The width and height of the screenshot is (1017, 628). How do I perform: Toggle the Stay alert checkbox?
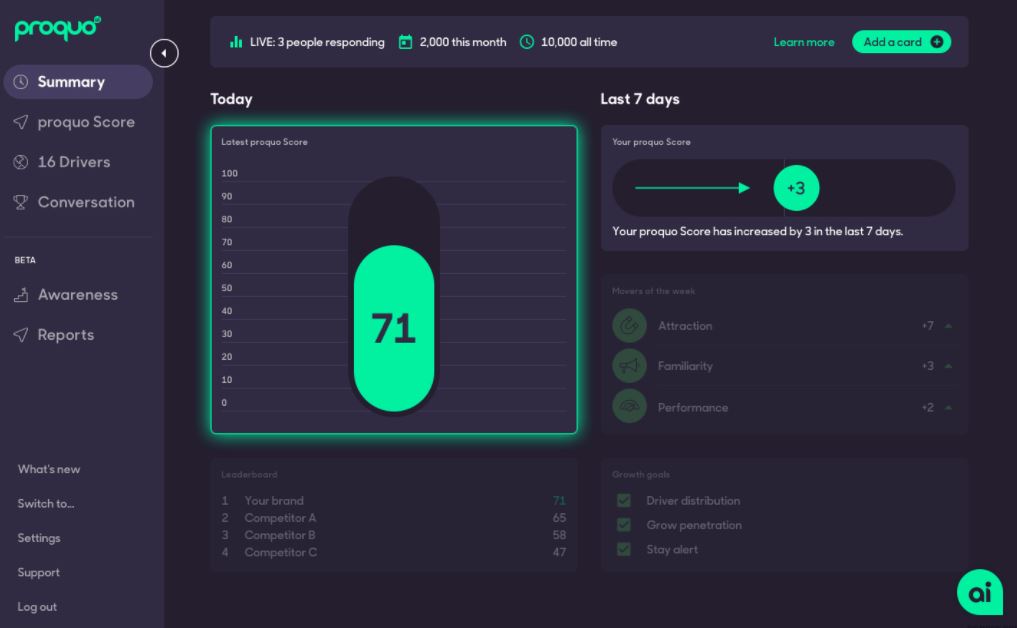coord(623,550)
